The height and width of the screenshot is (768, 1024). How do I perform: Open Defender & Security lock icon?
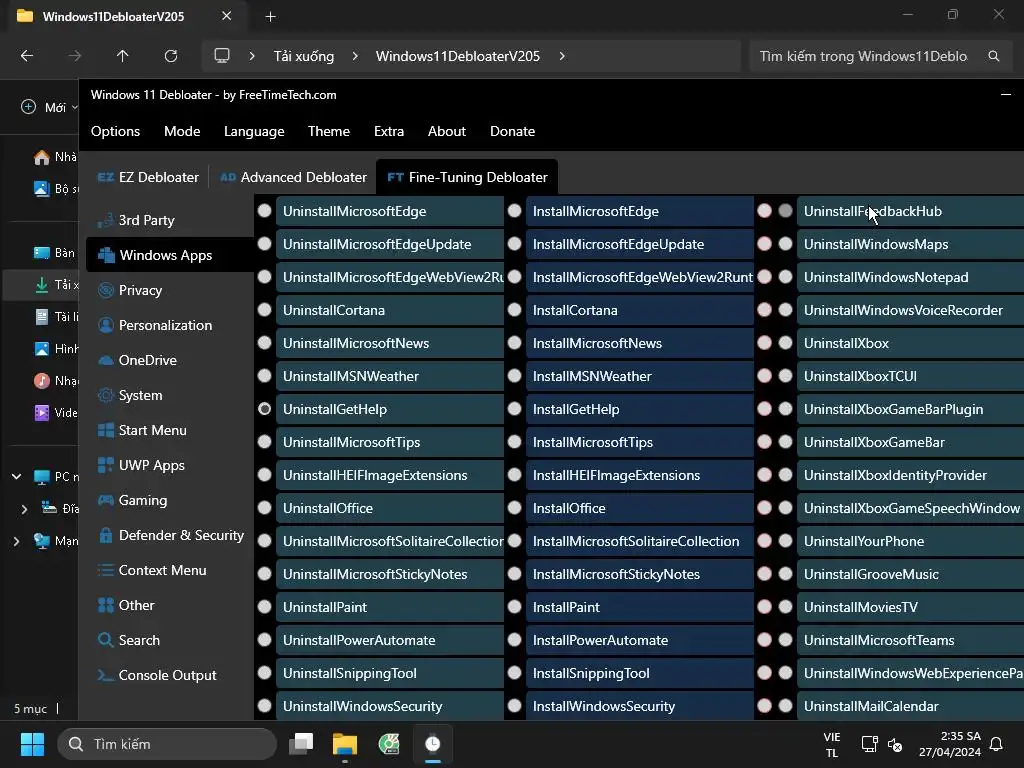(x=105, y=536)
